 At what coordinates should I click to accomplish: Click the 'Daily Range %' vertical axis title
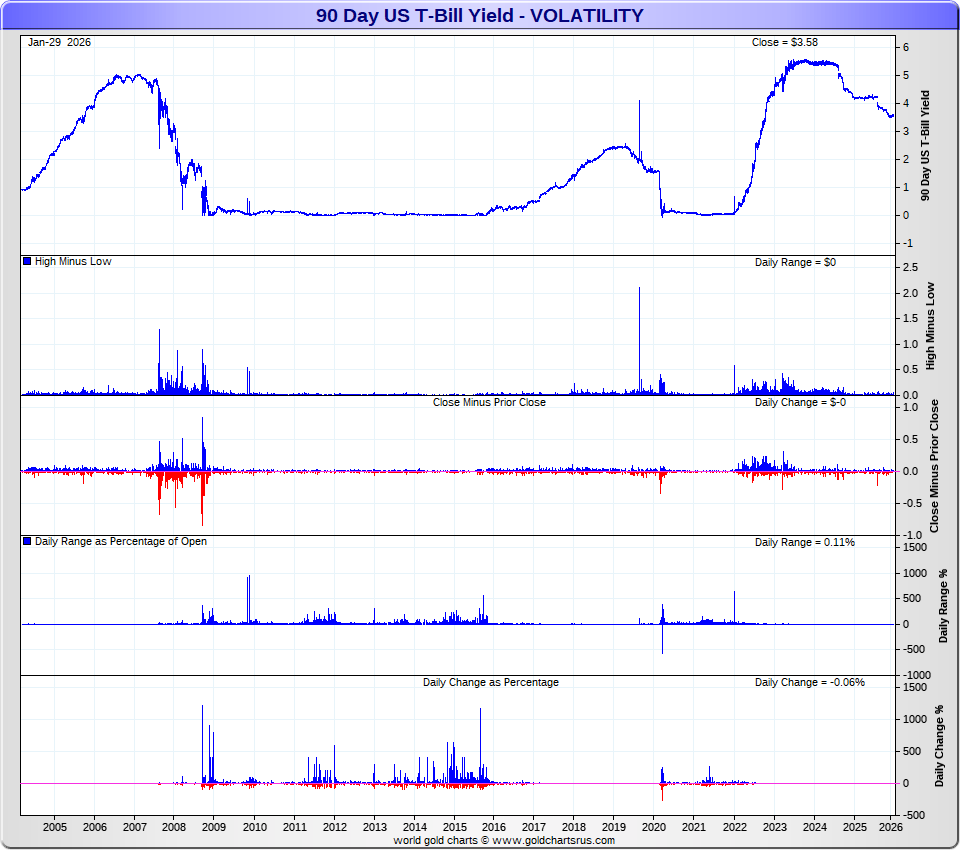click(x=943, y=605)
